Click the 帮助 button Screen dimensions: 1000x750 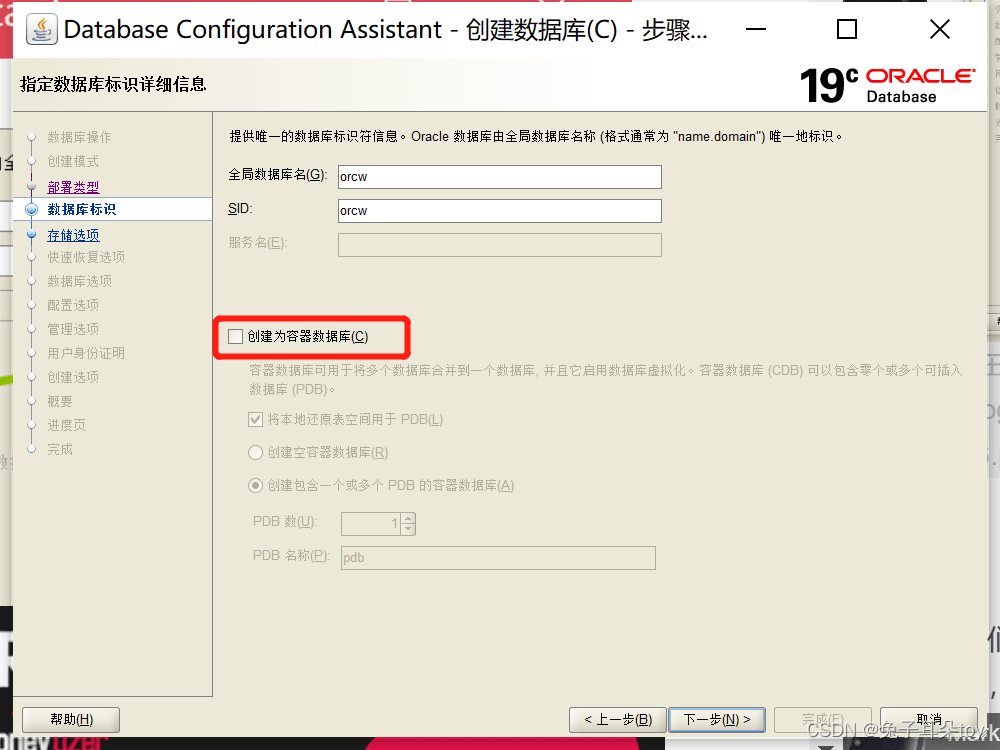[x=71, y=720]
